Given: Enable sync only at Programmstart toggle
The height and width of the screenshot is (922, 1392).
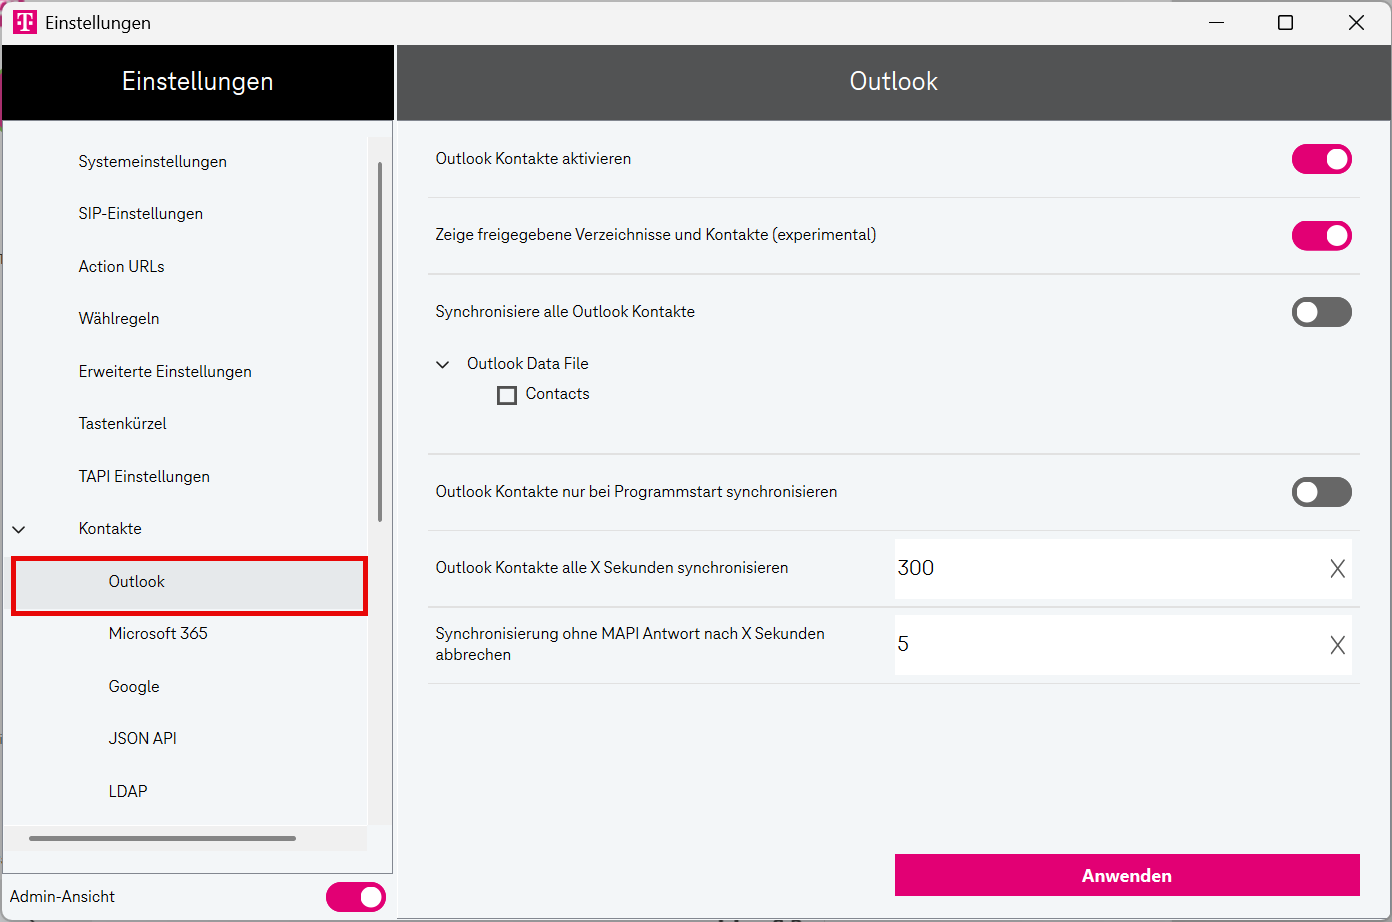Looking at the screenshot, I should coord(1321,492).
